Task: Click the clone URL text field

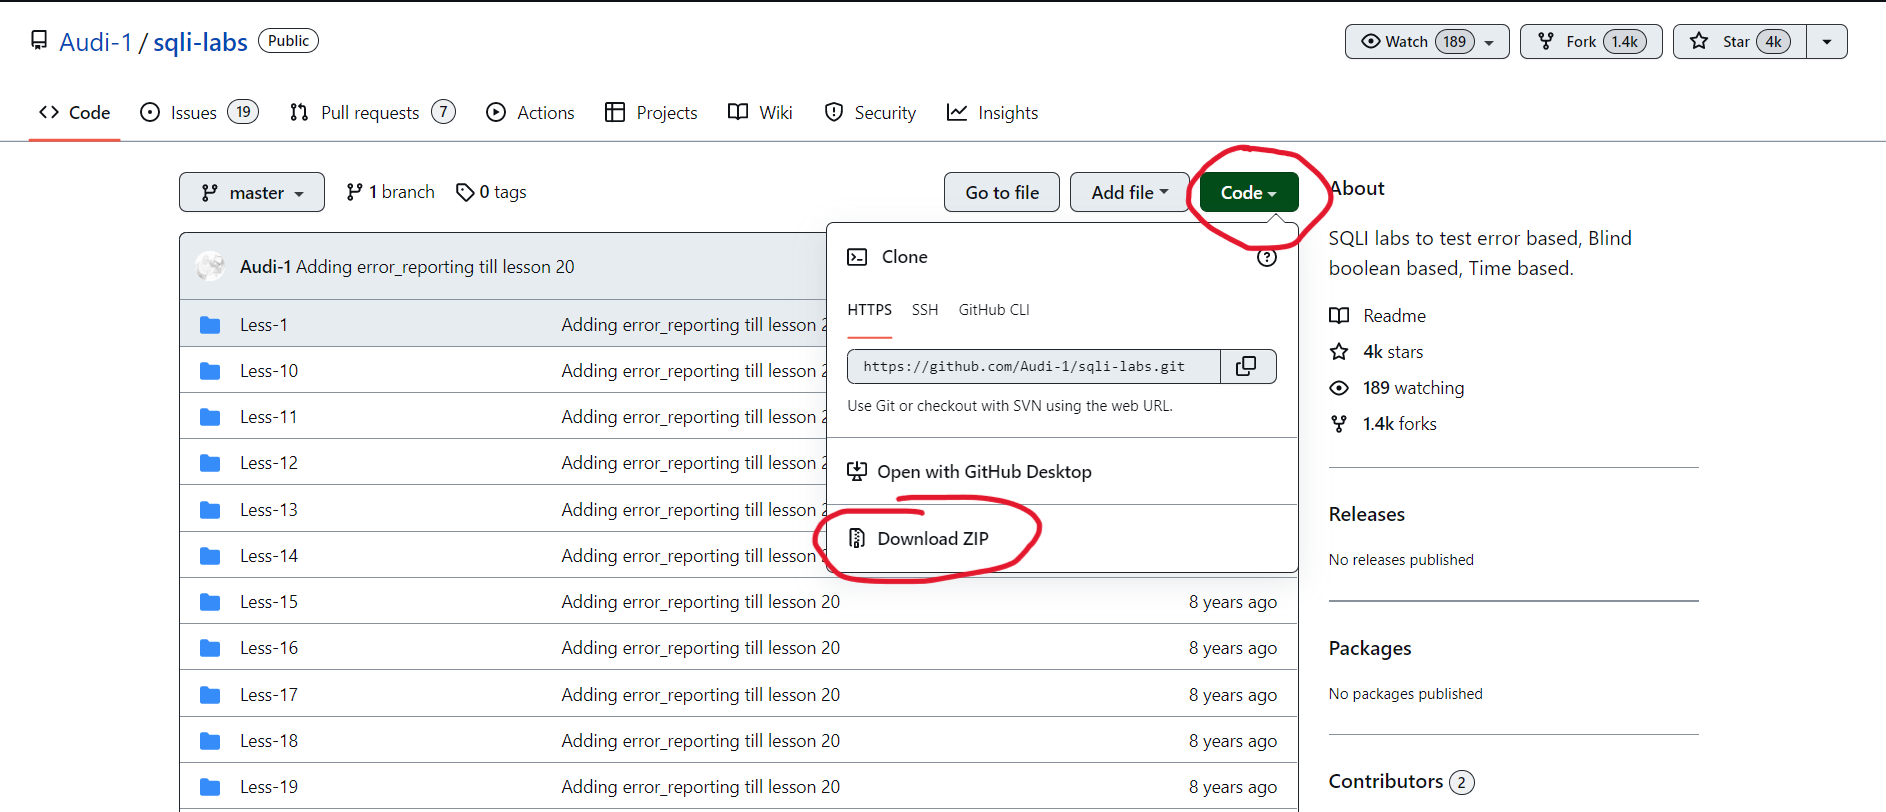Action: point(1034,367)
